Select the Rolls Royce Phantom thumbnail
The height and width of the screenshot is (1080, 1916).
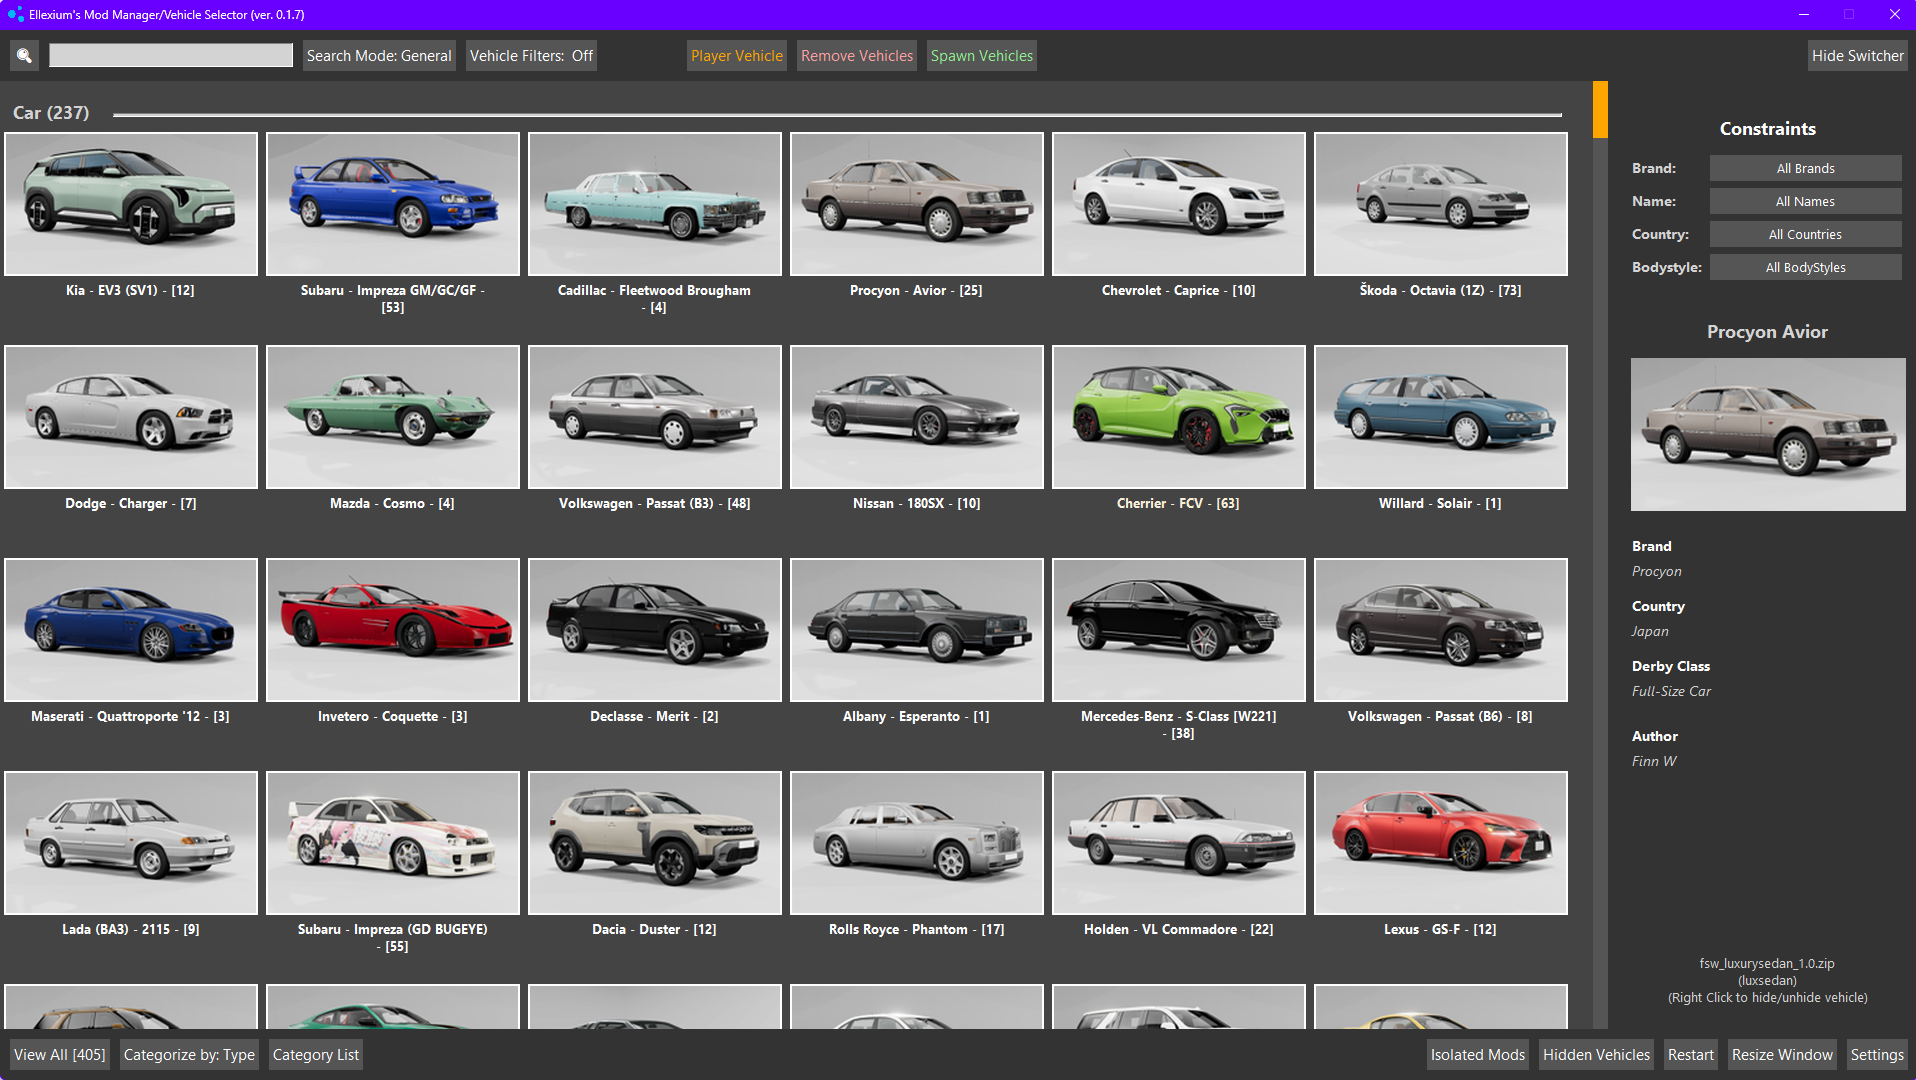point(917,843)
